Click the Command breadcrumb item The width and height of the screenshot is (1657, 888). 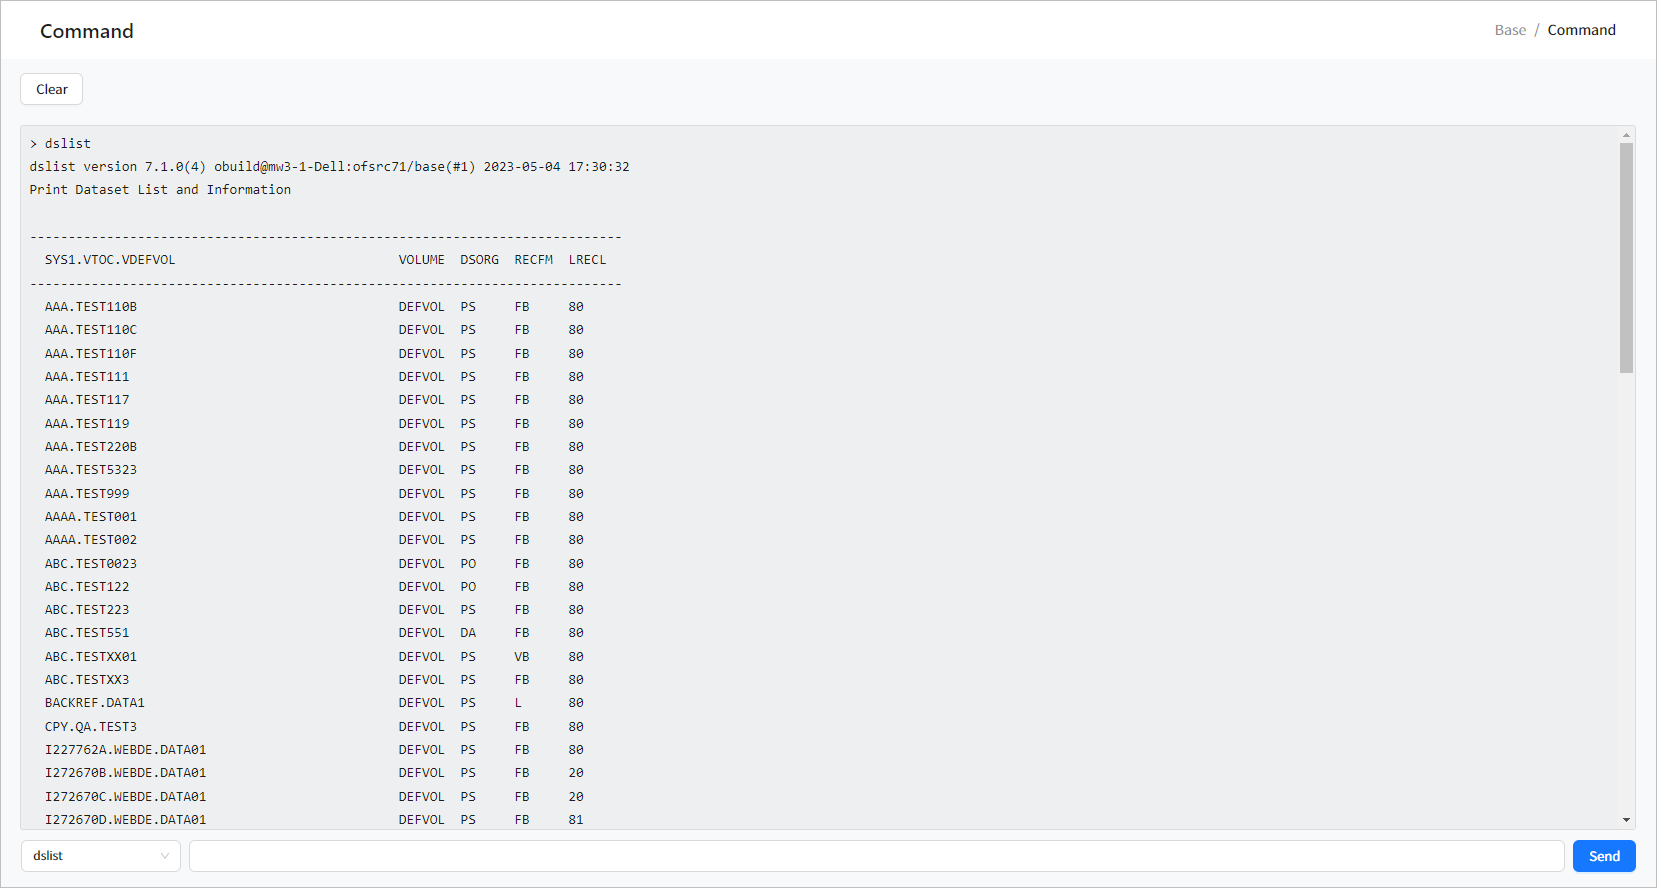point(1581,30)
